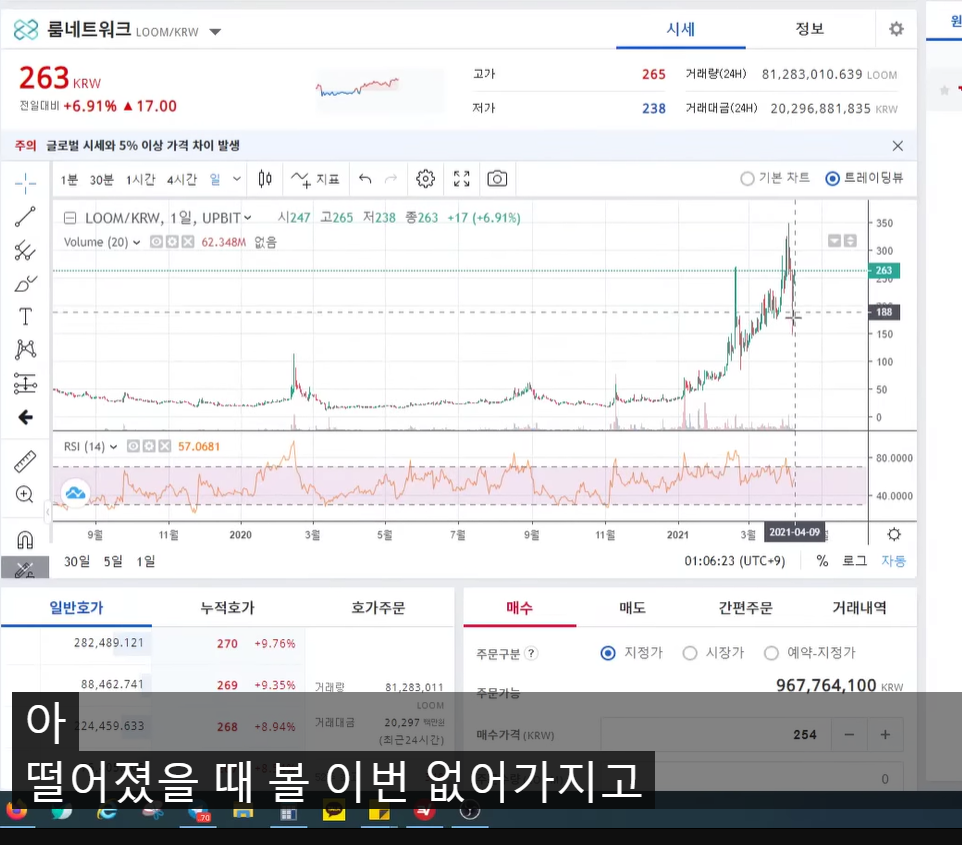The image size is (962, 845).
Task: Open candlestick chart type selector
Action: click(x=265, y=179)
